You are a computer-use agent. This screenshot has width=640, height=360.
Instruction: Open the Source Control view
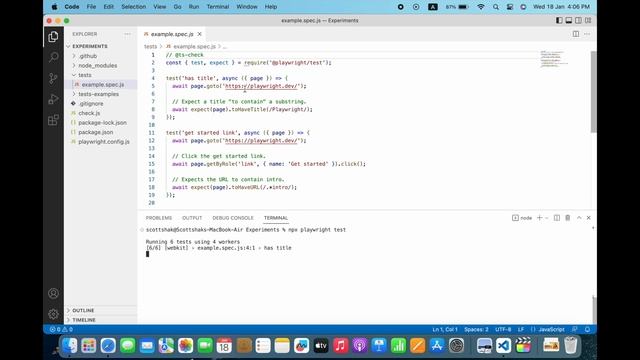coord(53,78)
